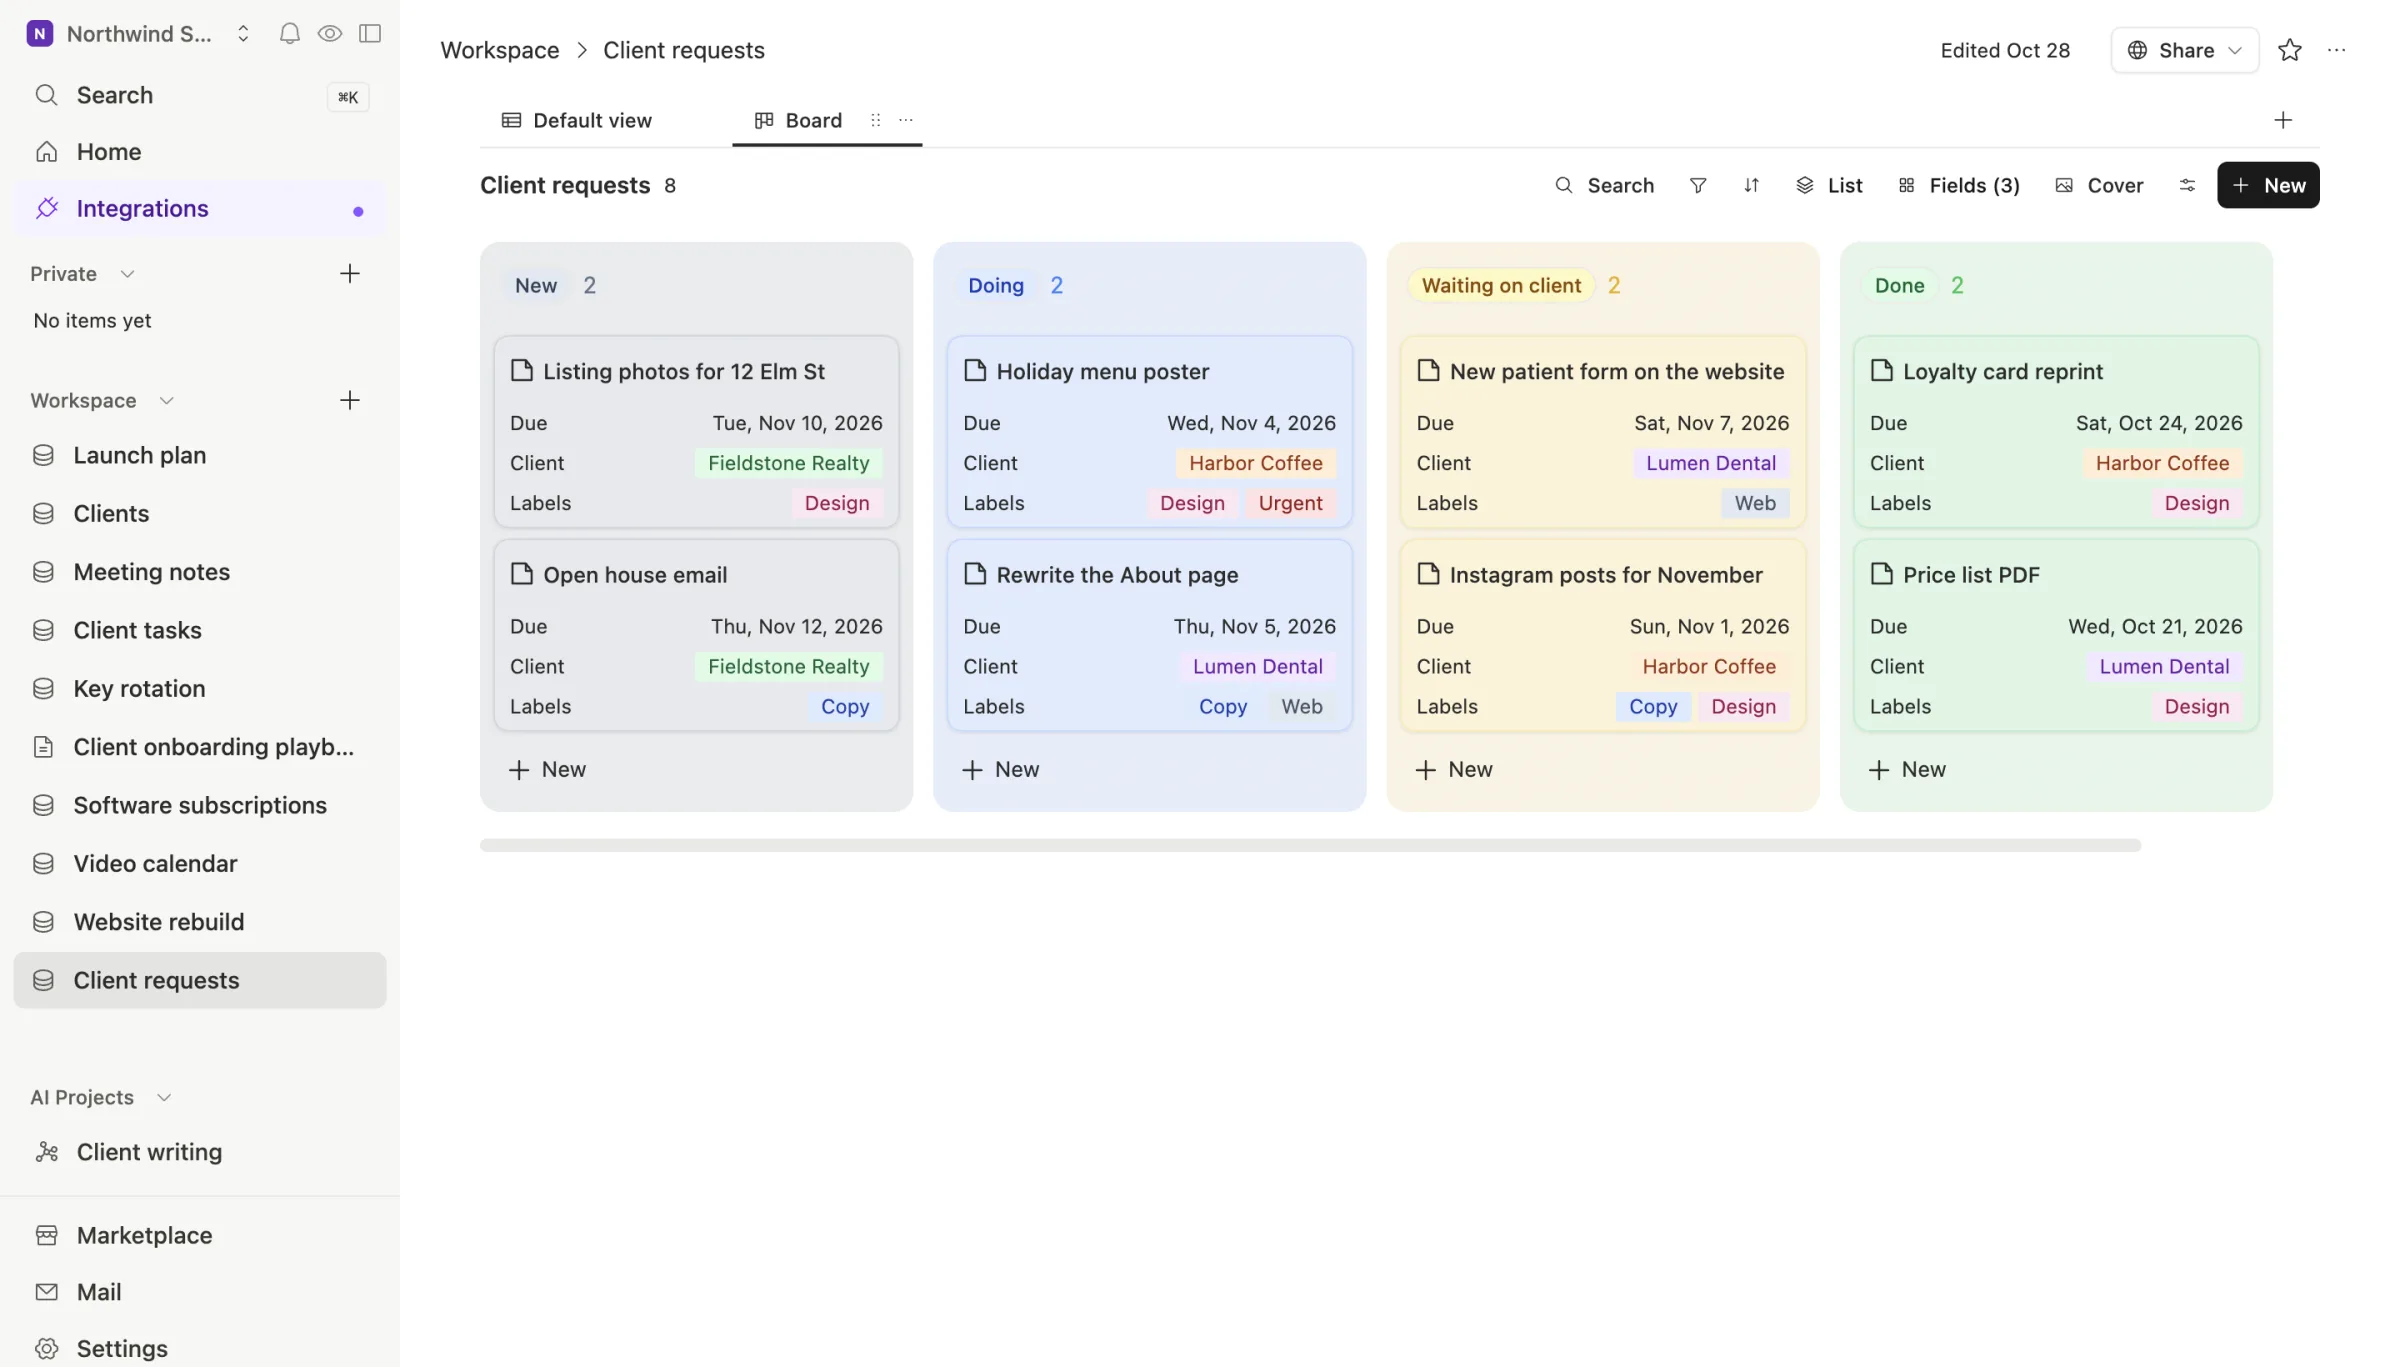Open Rewrite the About page card
2400x1367 pixels.
(x=1149, y=636)
